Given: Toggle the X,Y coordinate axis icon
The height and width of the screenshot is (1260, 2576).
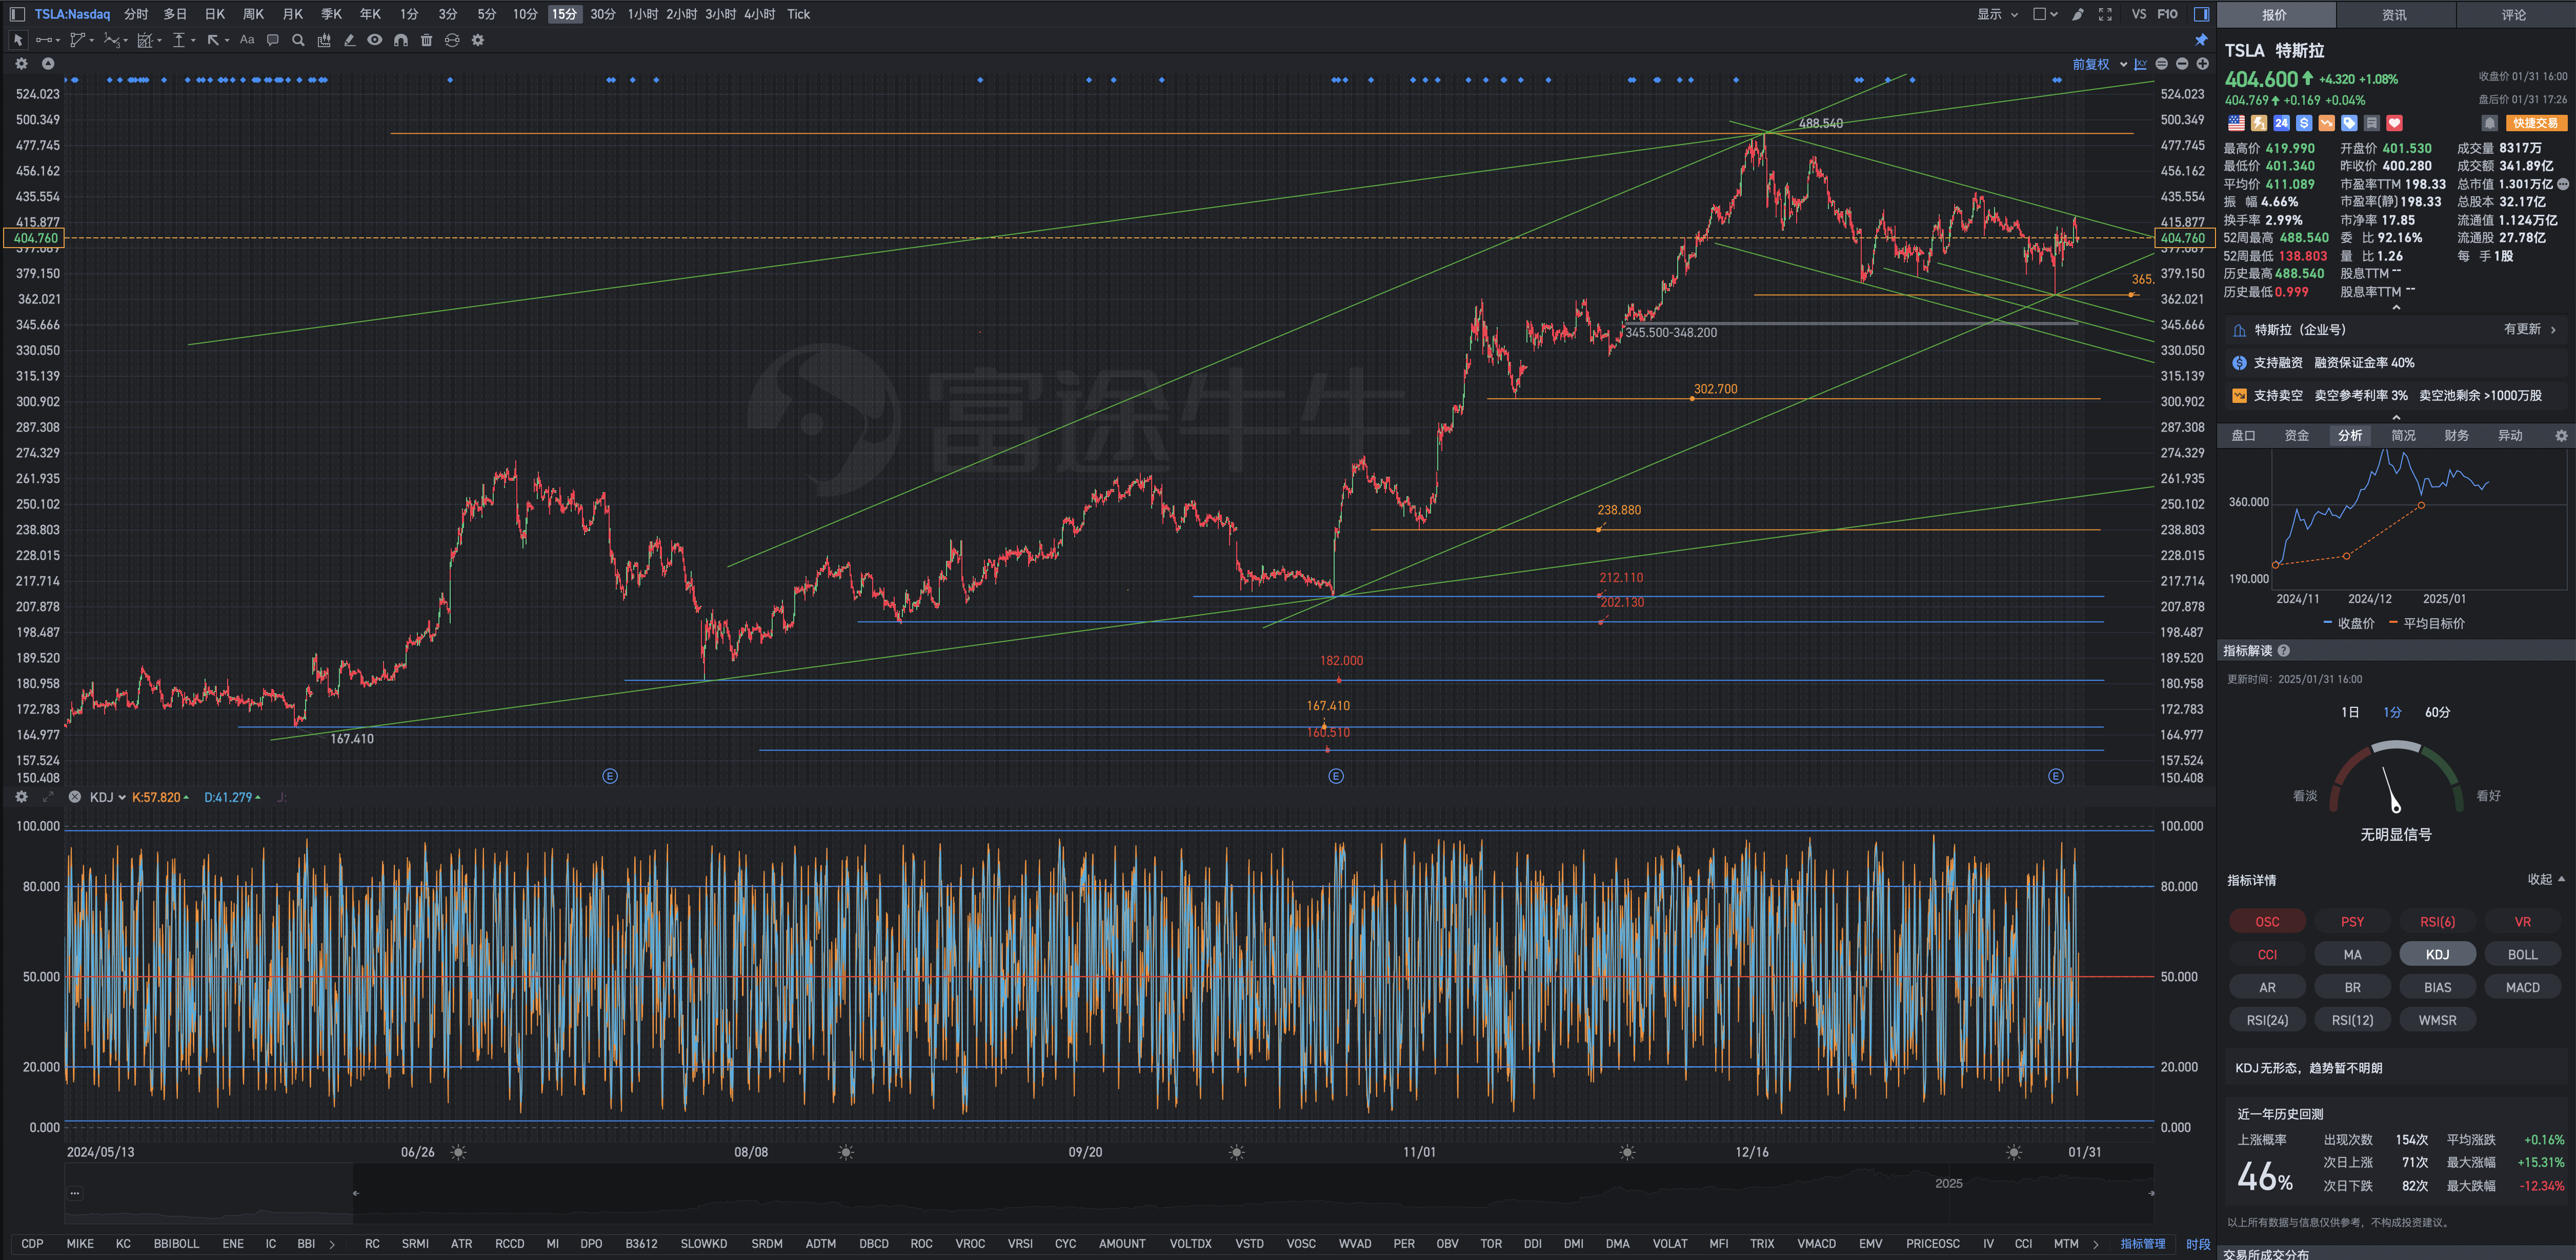Looking at the screenshot, I should coord(2141,64).
